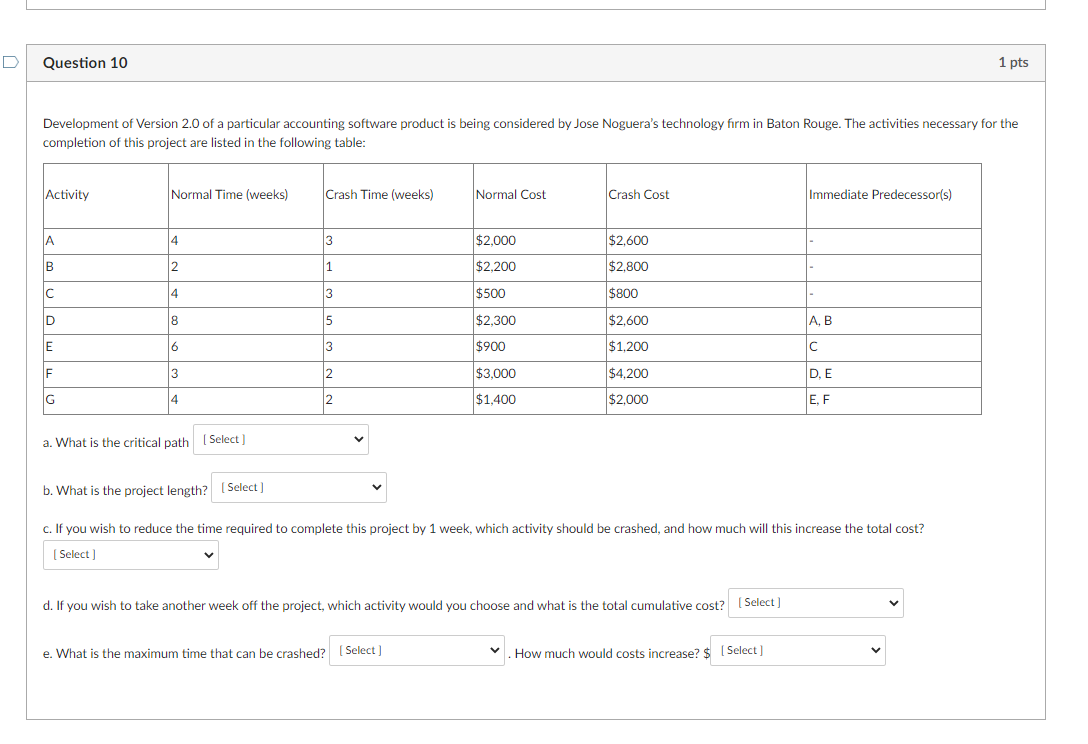Click the Crash Cost header cell
The width and height of the screenshot is (1088, 744).
point(639,194)
